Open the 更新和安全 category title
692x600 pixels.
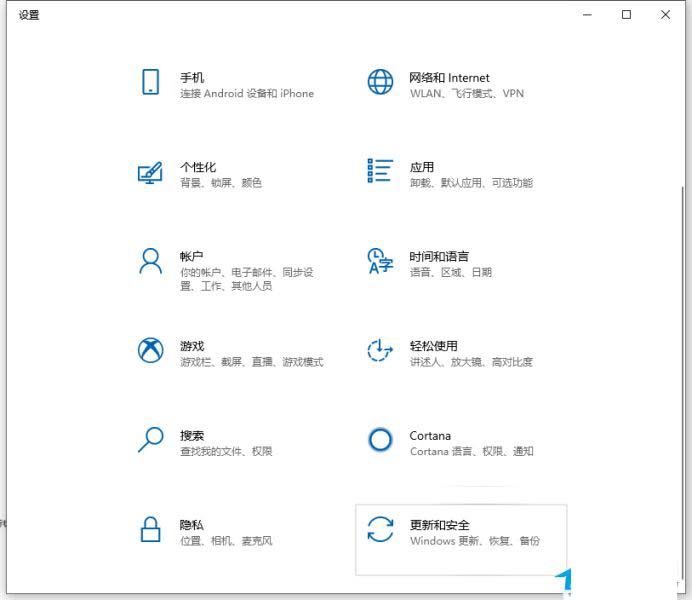440,525
